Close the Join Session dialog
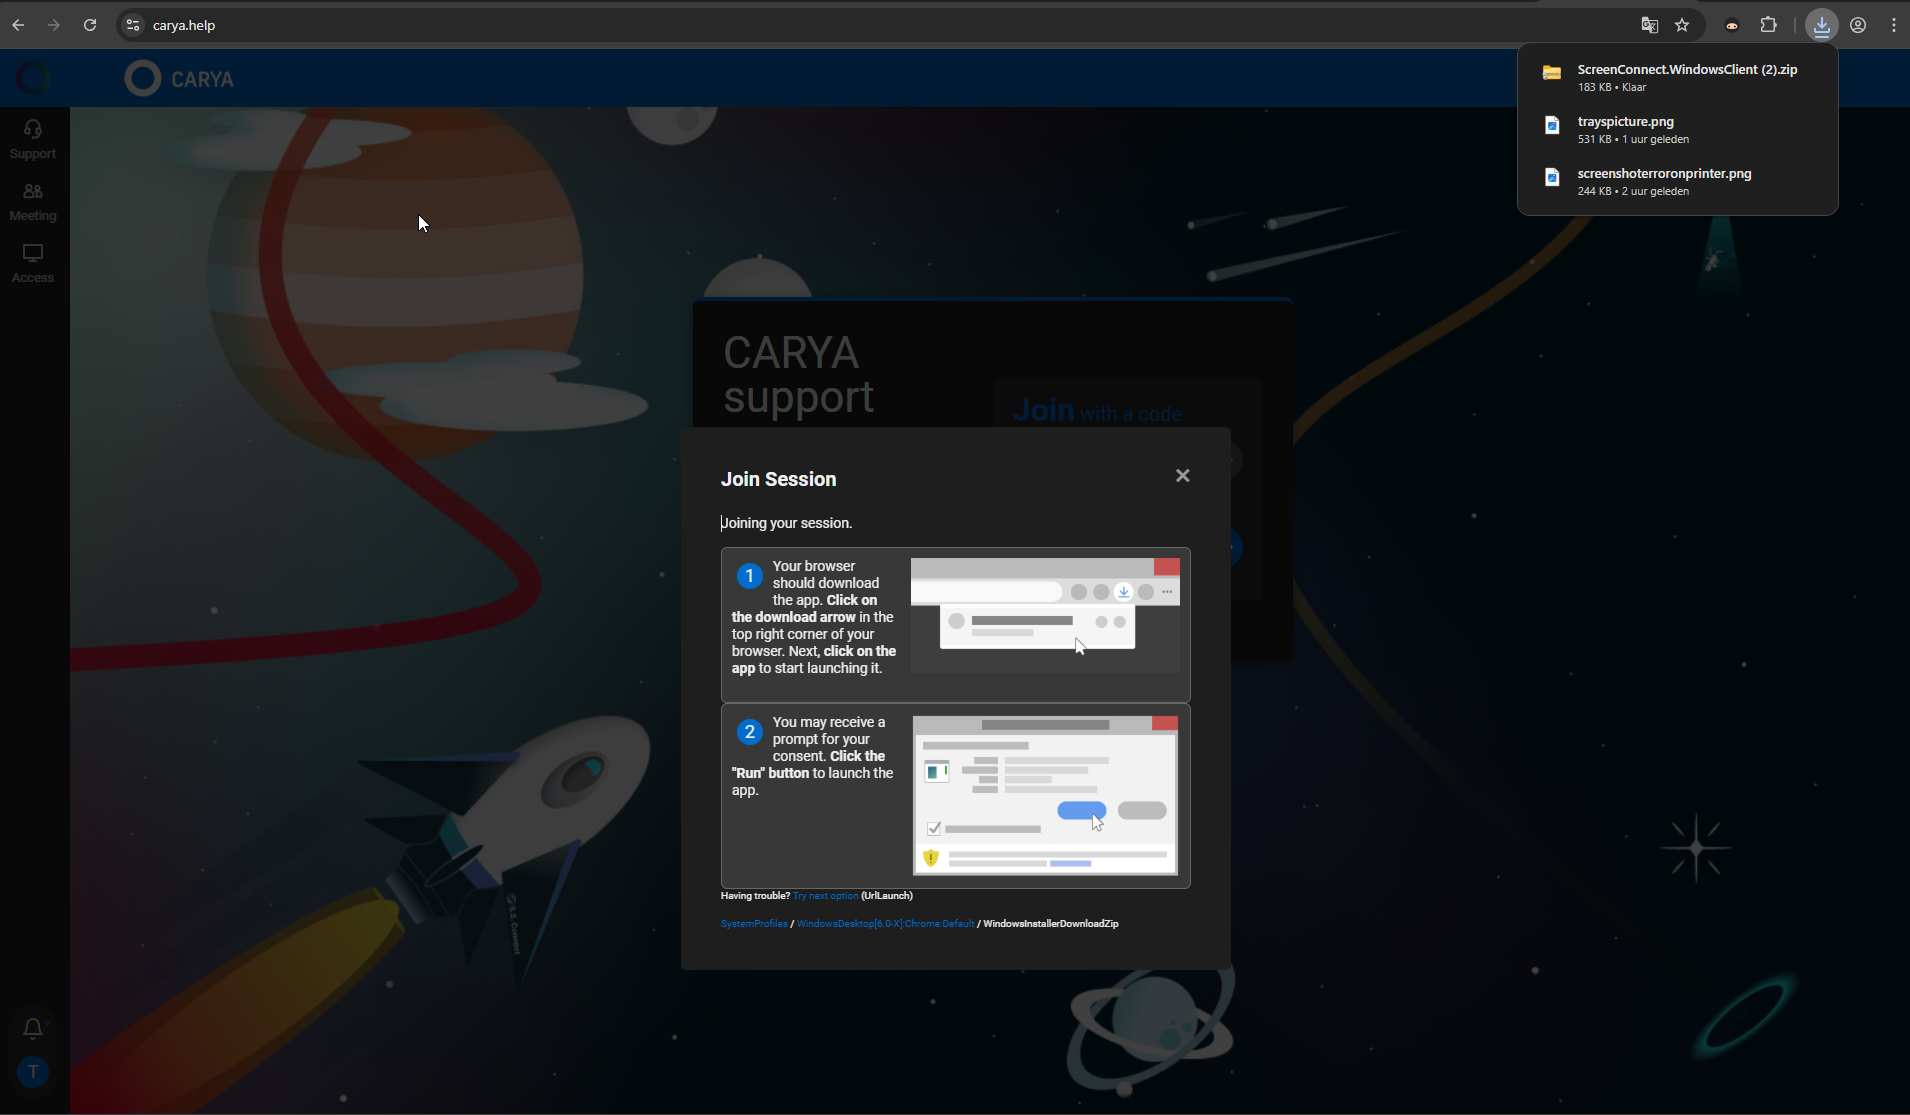Viewport: 1910px width, 1115px height. (x=1183, y=475)
